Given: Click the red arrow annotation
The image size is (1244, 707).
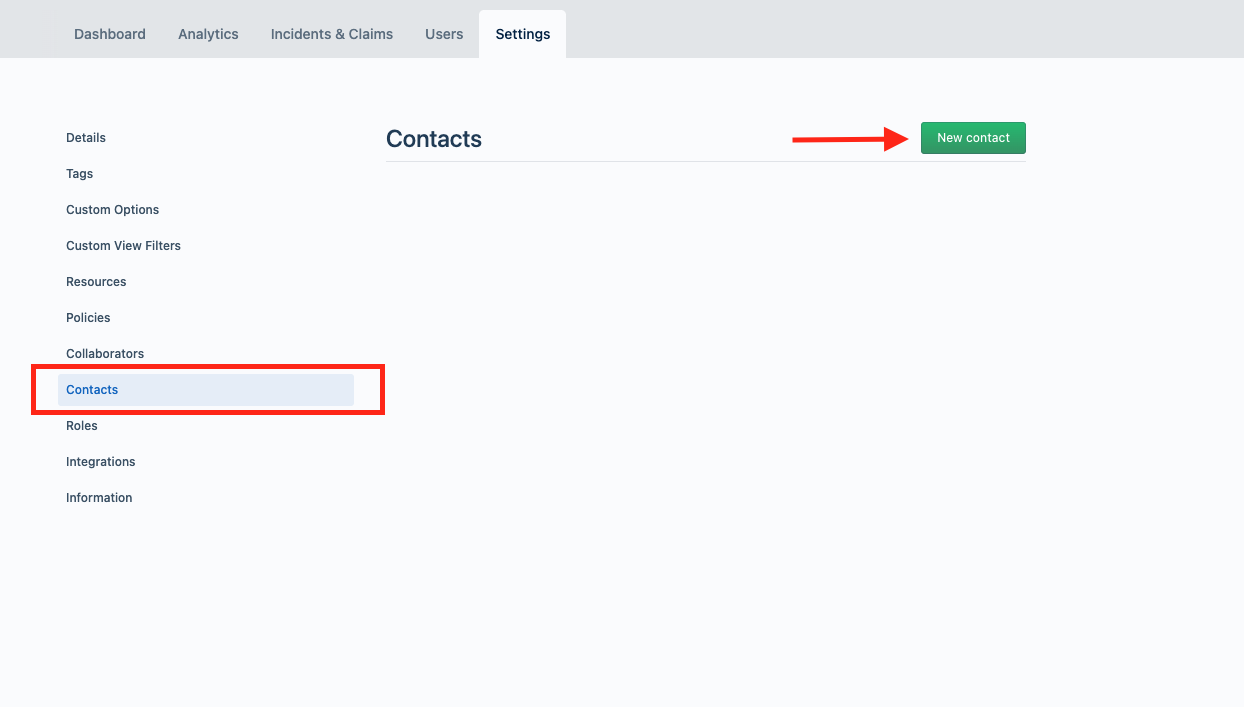Looking at the screenshot, I should point(850,139).
